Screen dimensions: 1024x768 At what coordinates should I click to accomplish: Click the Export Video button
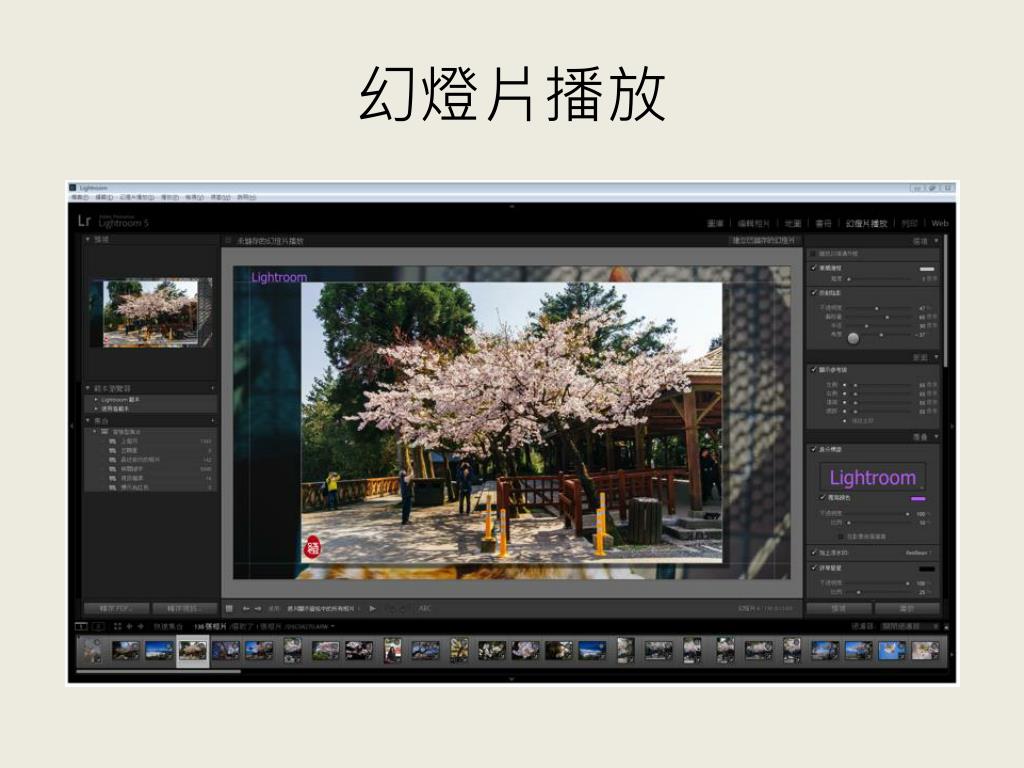[183, 609]
